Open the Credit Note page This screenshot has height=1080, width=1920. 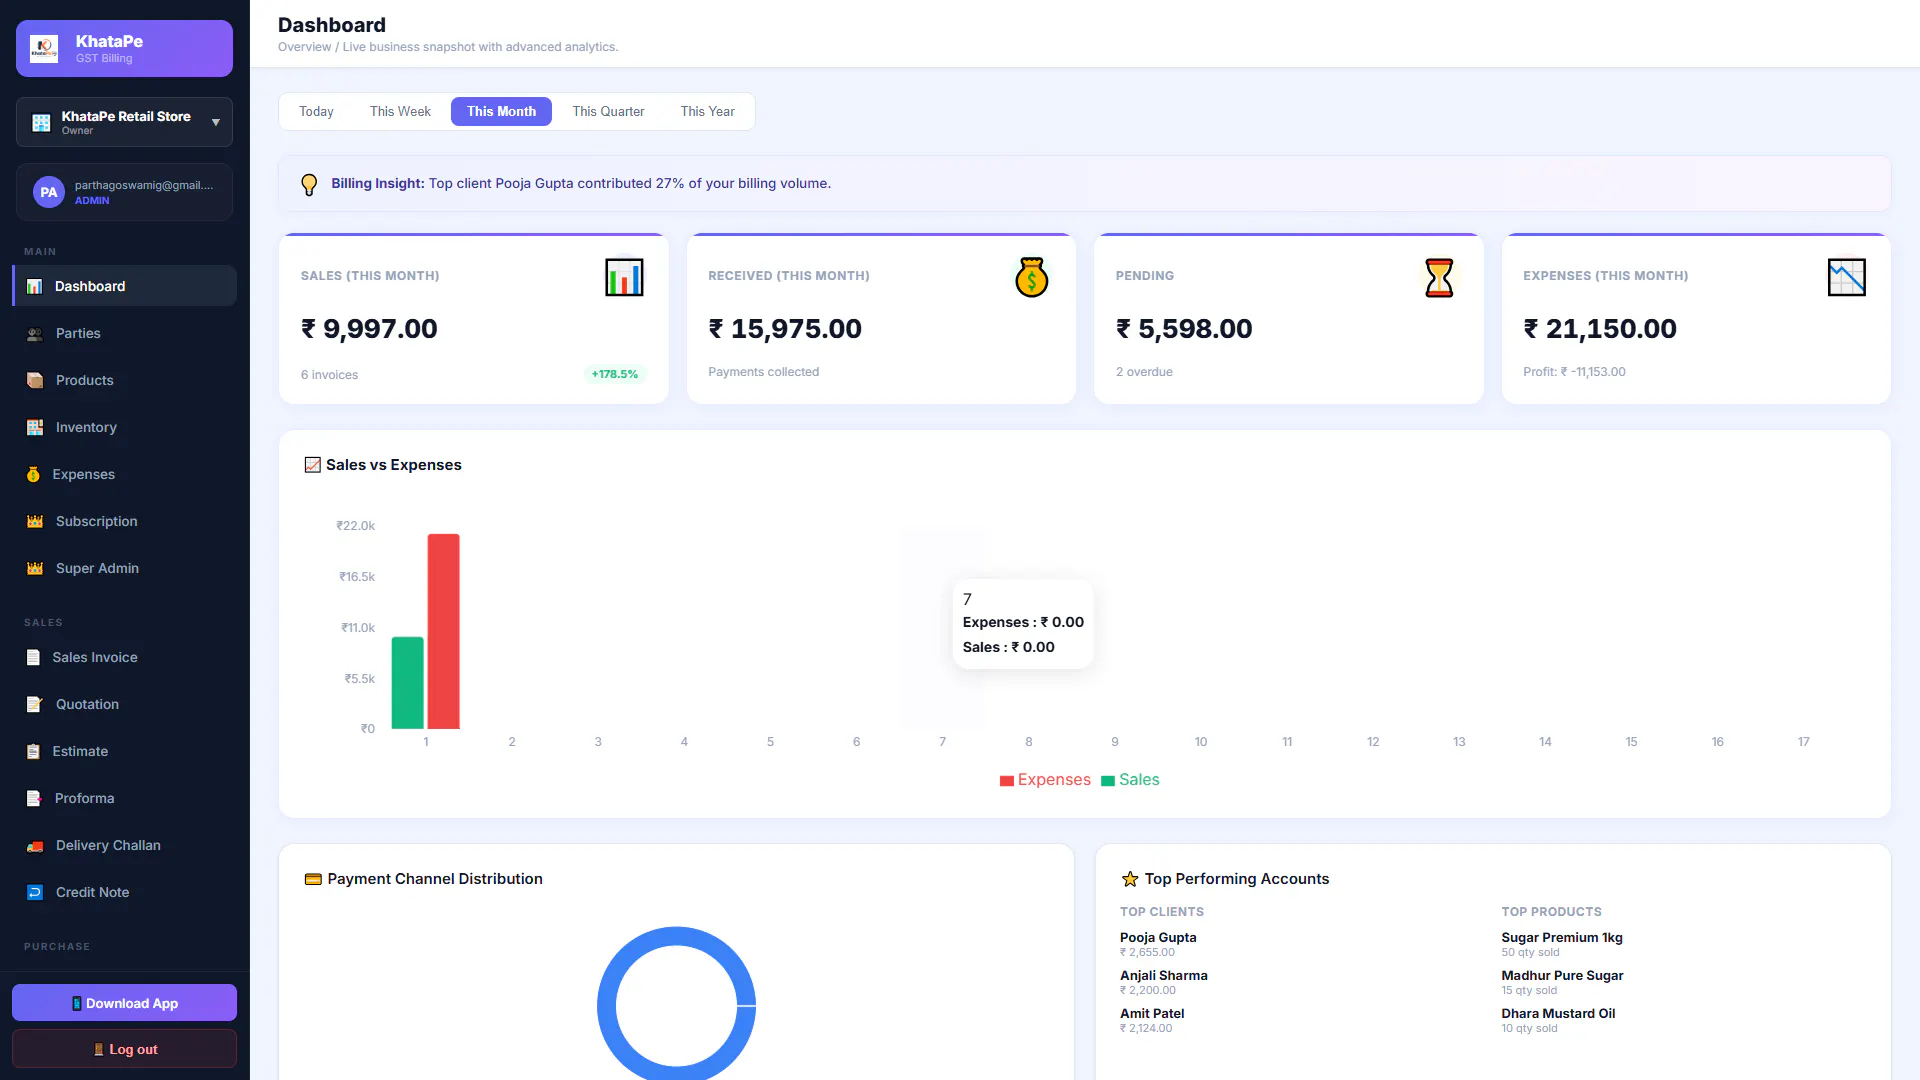point(124,892)
